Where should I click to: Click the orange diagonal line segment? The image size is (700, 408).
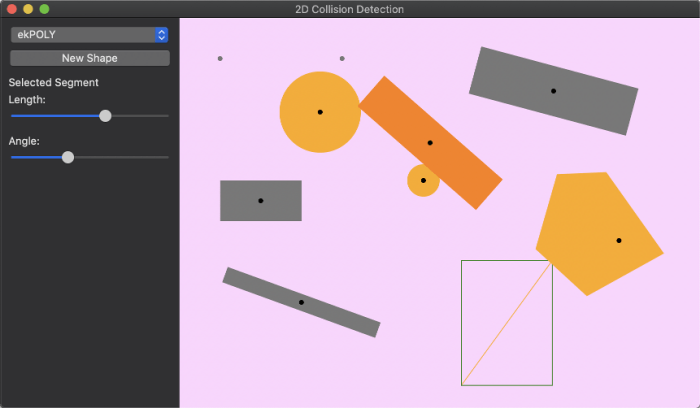coord(507,323)
